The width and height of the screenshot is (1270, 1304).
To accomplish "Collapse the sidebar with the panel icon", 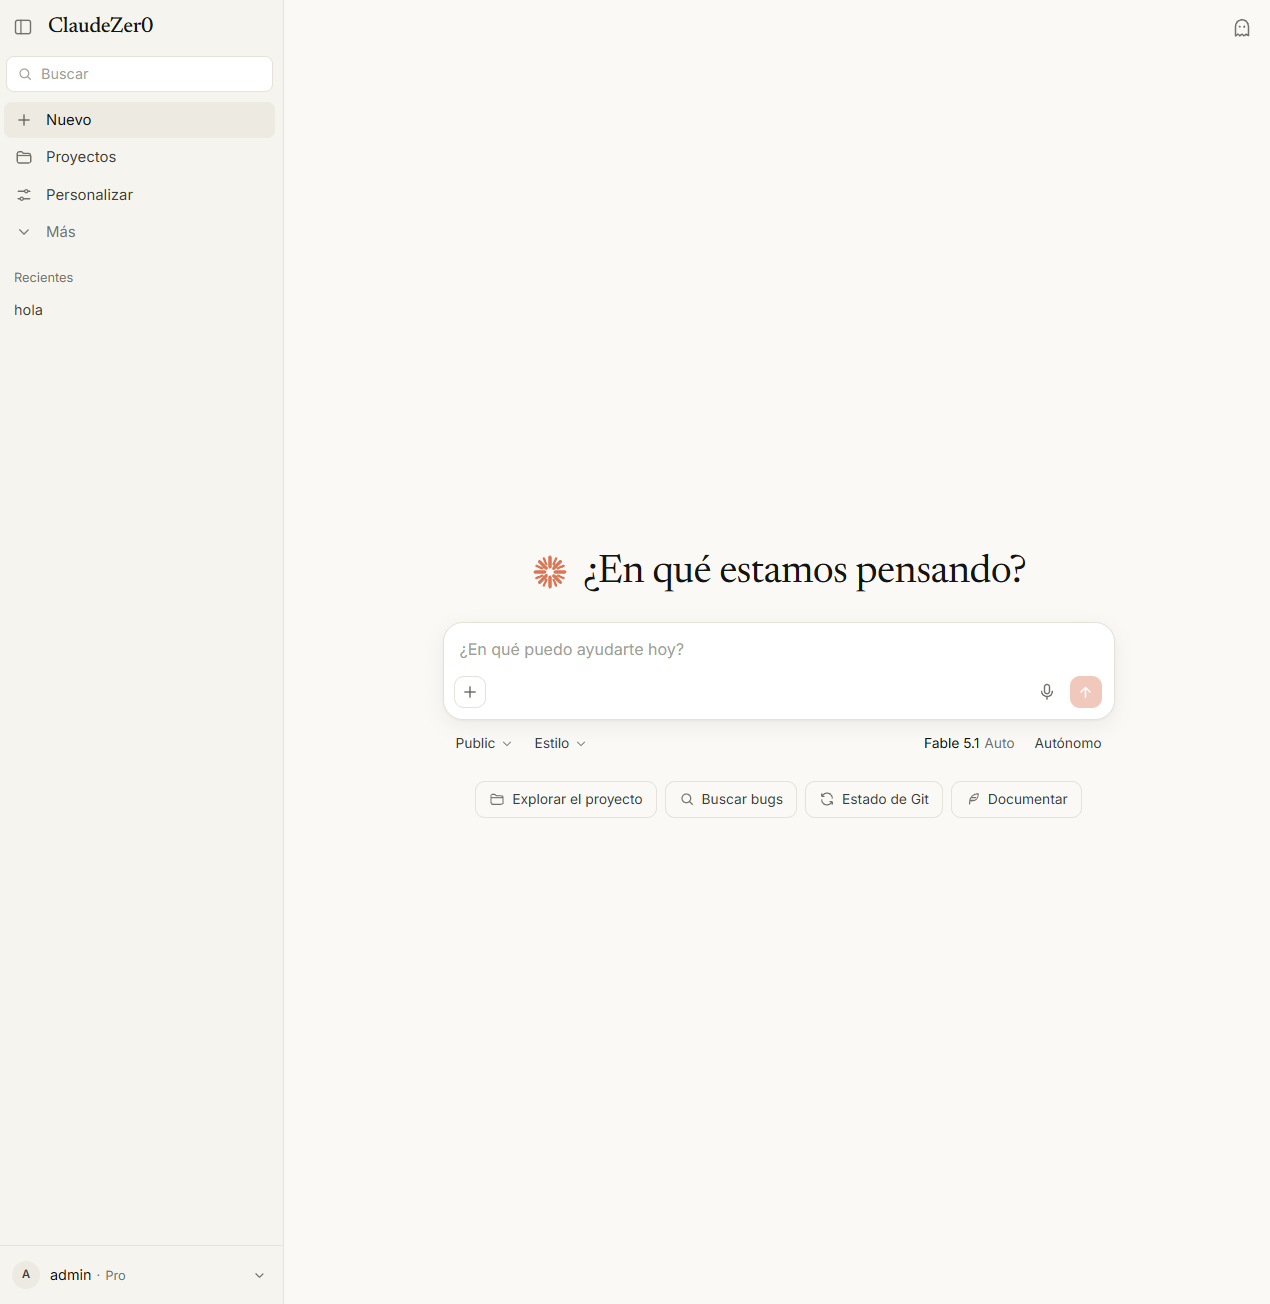I will [x=23, y=27].
